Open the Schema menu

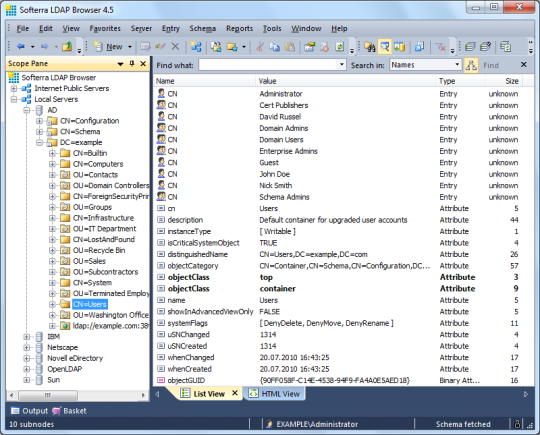click(202, 29)
